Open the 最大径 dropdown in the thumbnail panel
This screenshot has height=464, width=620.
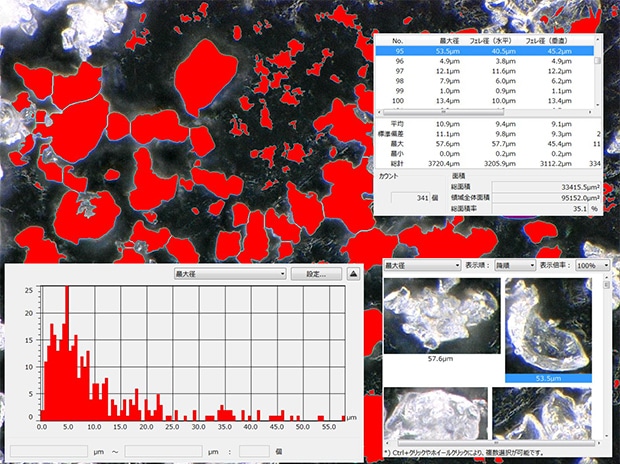click(x=423, y=265)
